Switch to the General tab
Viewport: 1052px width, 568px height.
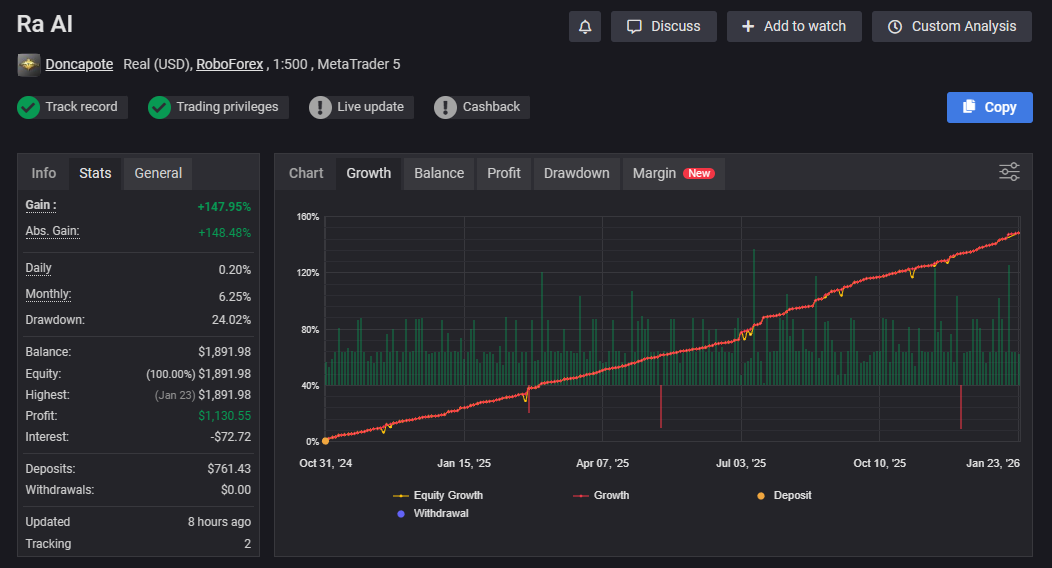pos(158,173)
